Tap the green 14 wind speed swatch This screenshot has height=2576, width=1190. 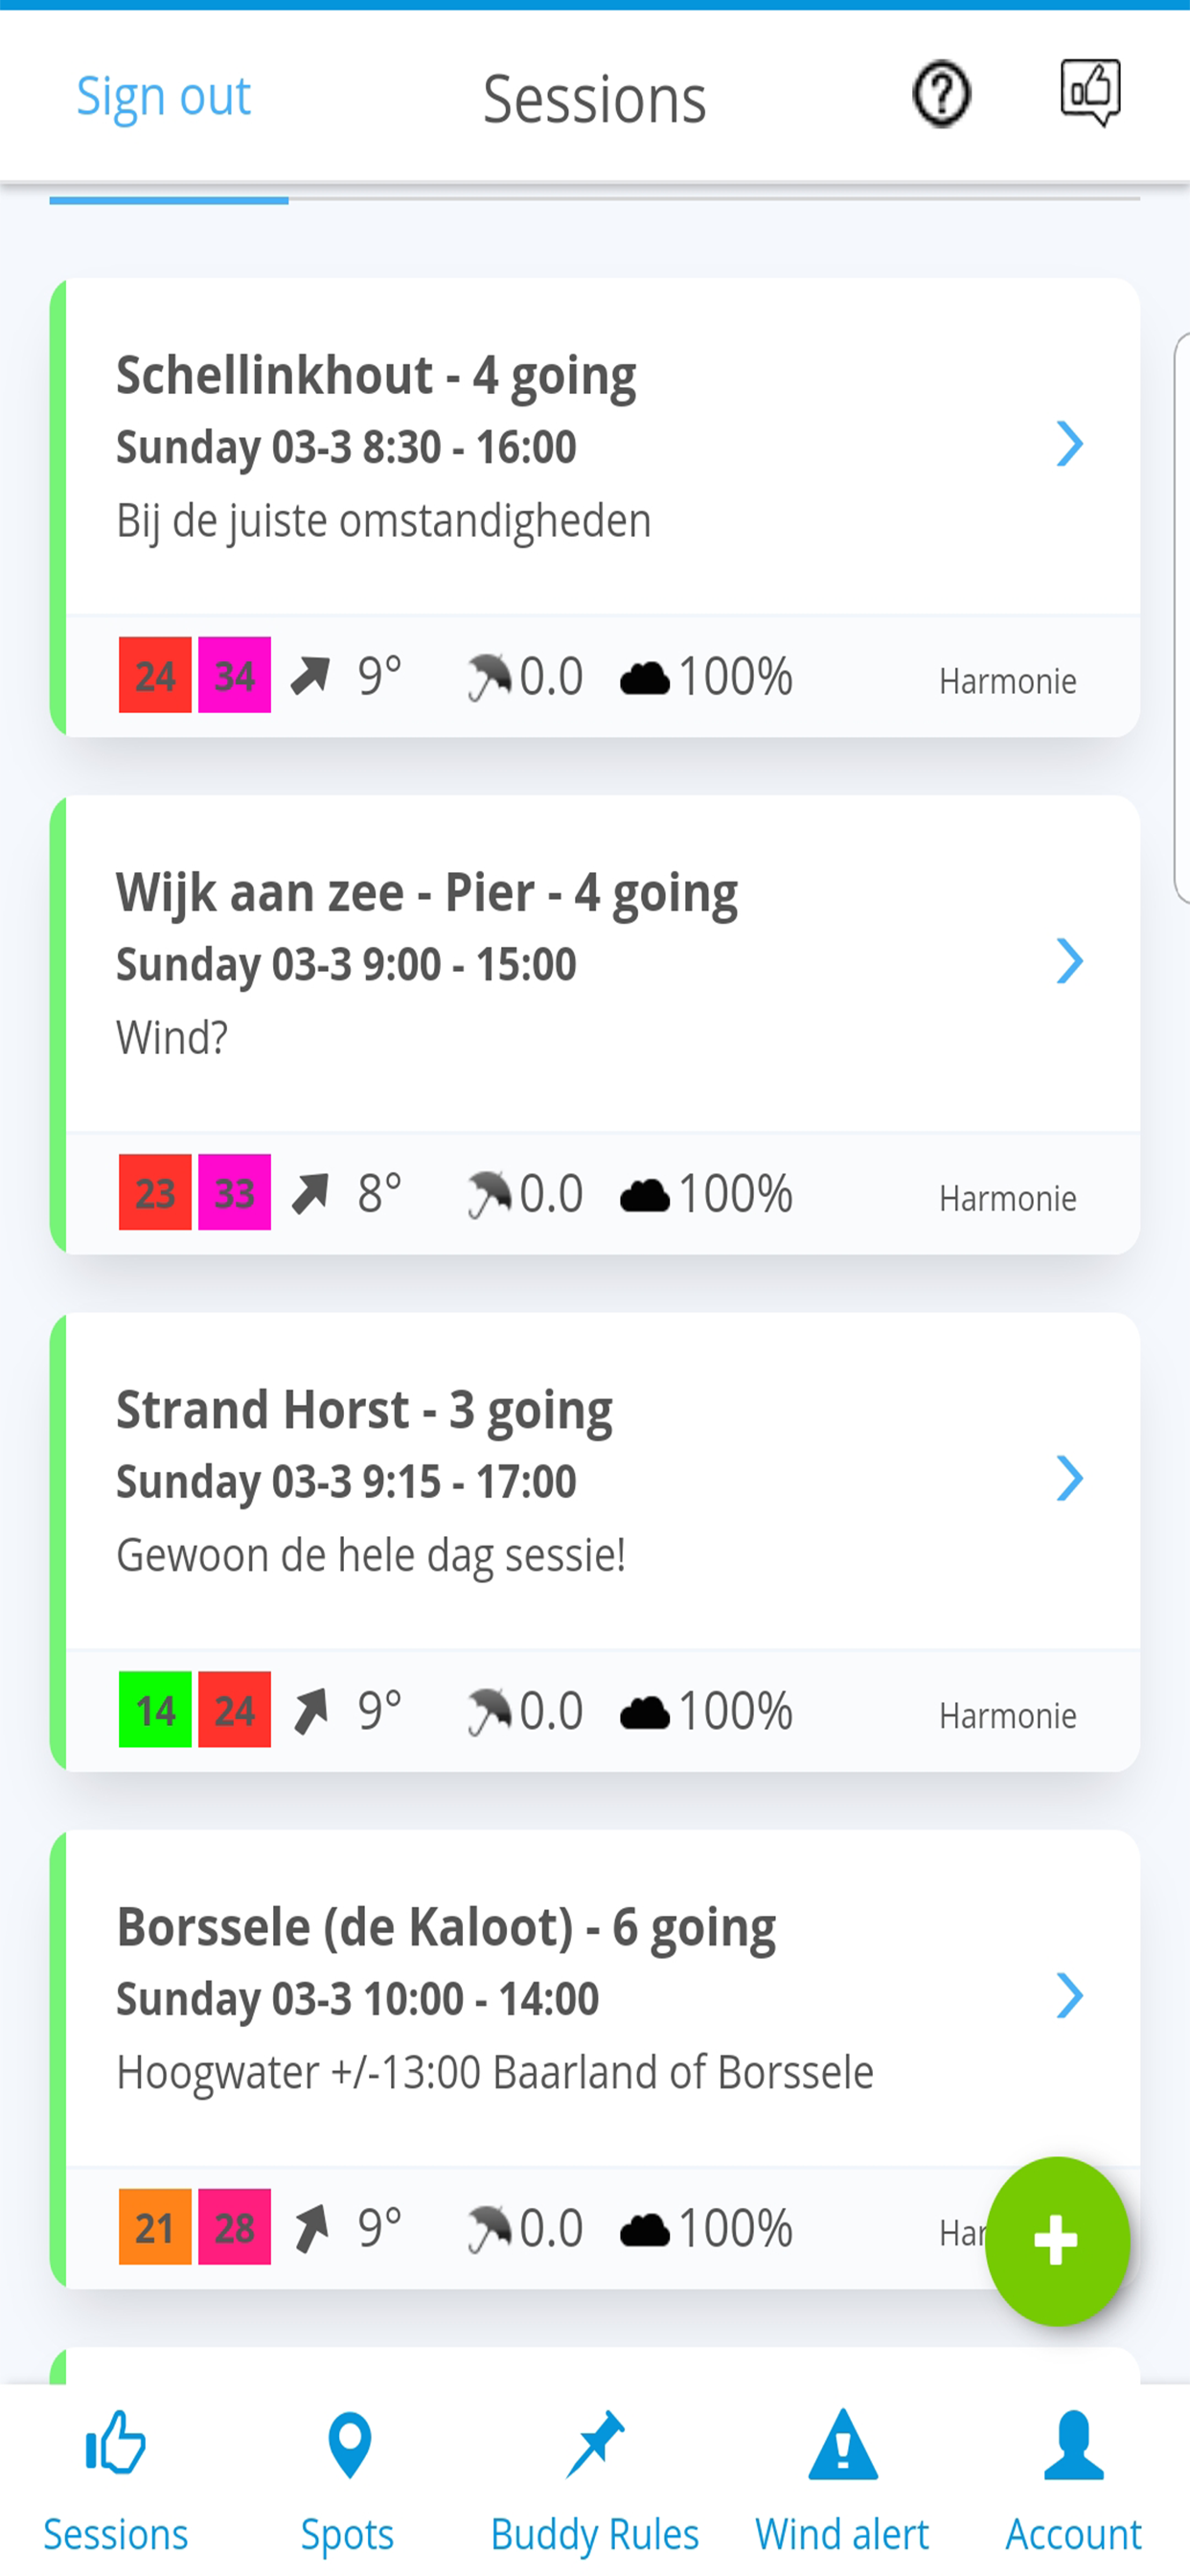tap(155, 1709)
